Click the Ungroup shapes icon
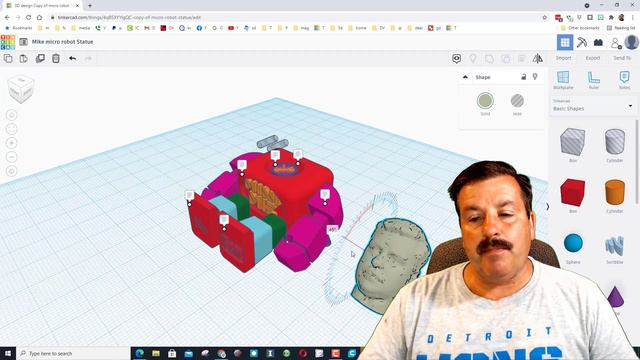640x360 pixels. (x=505, y=58)
